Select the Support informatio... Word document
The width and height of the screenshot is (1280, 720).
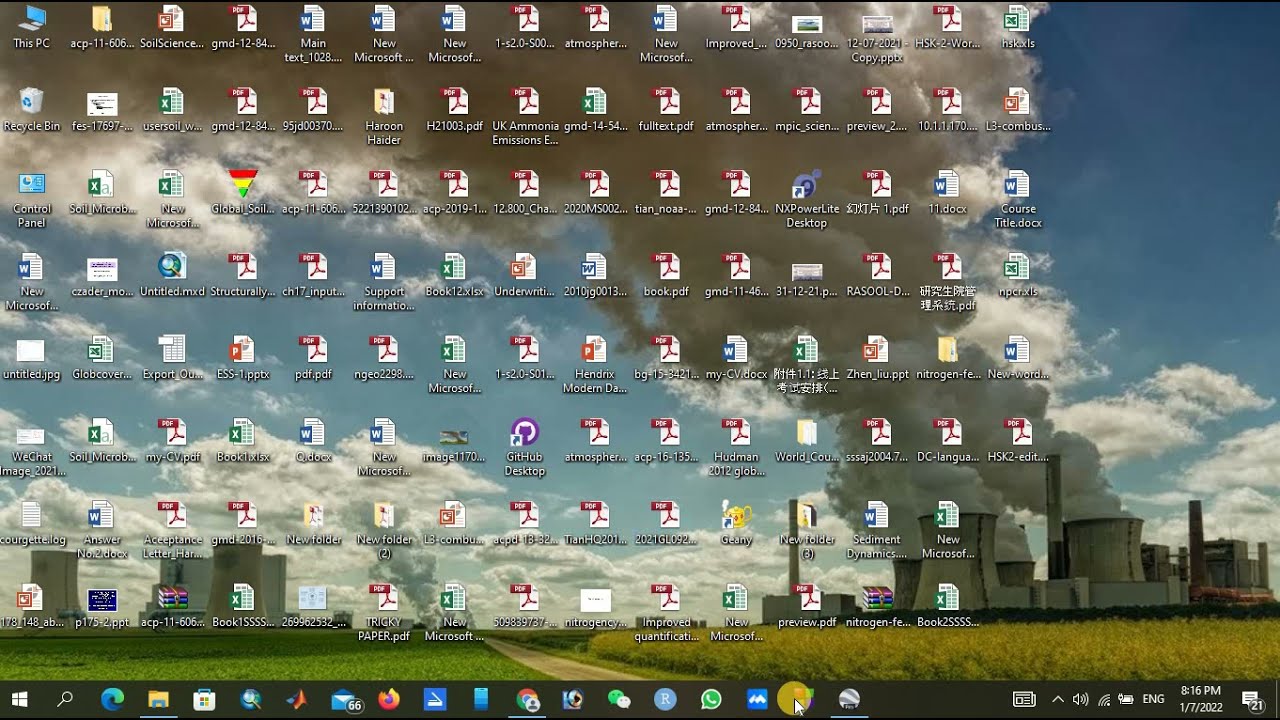384,283
